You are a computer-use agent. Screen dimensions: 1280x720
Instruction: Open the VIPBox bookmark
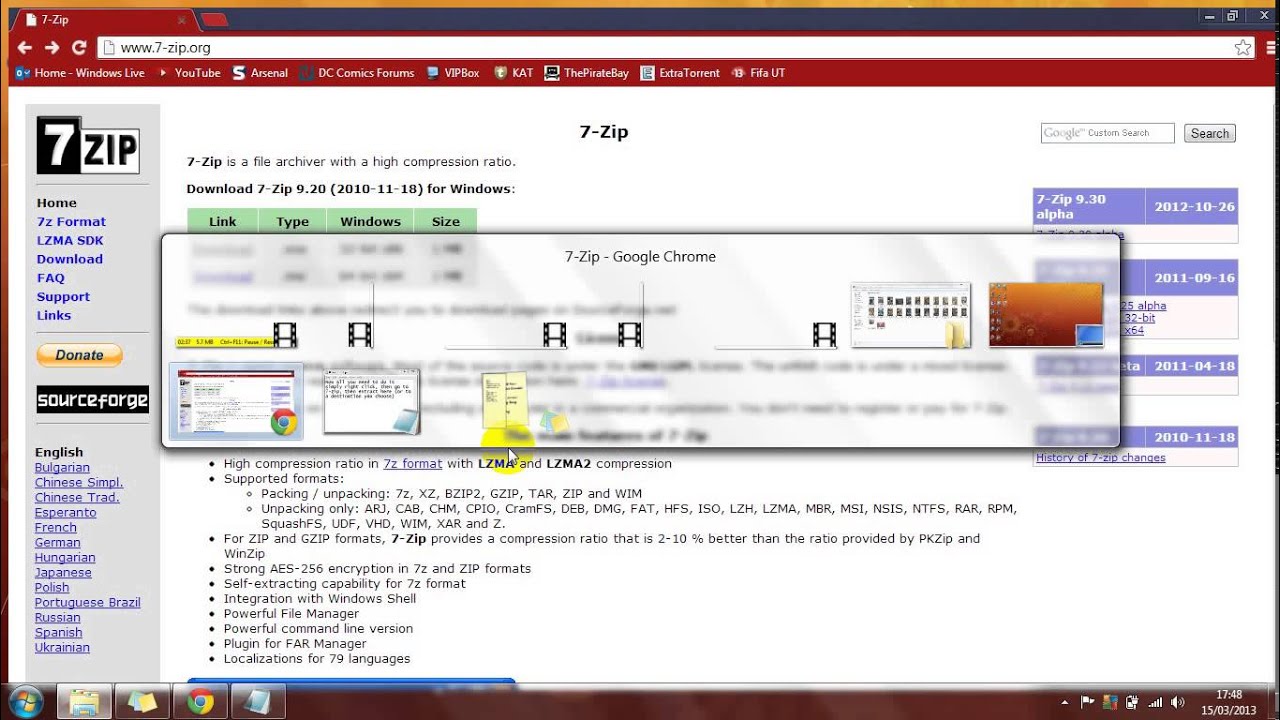coord(452,73)
